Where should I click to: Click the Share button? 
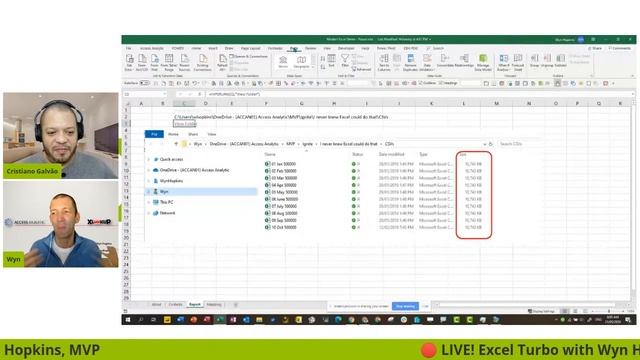(596, 48)
